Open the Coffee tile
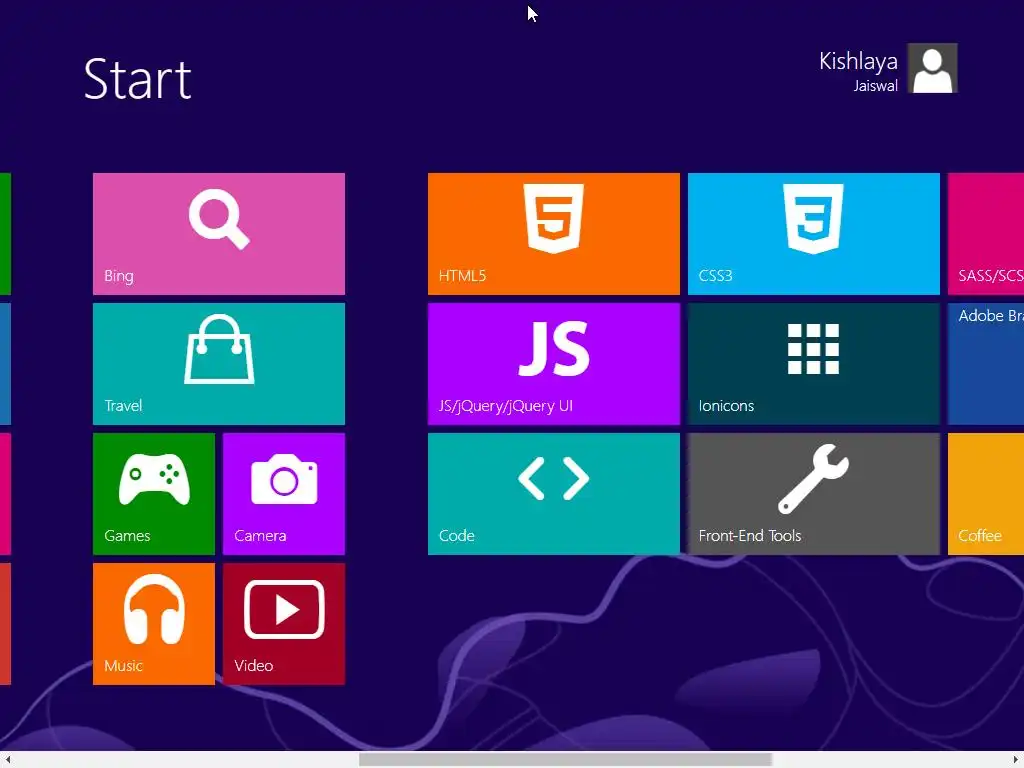Viewport: 1024px width, 768px height. click(986, 494)
